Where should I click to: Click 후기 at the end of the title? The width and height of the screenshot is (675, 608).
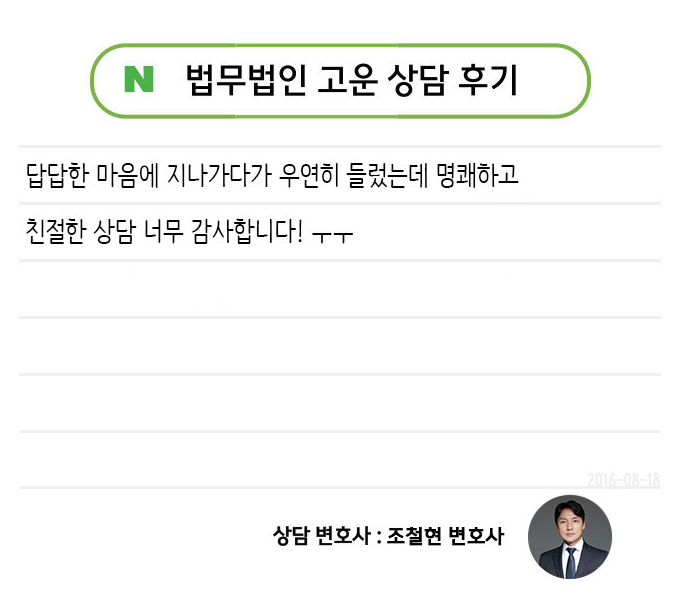tap(490, 81)
